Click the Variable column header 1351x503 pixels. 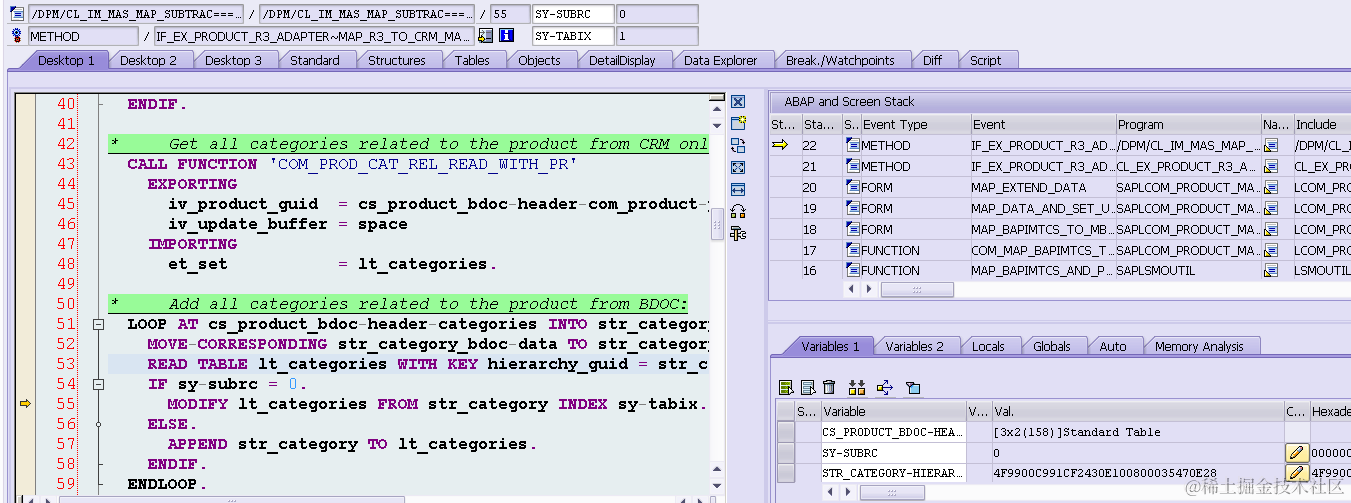click(893, 411)
